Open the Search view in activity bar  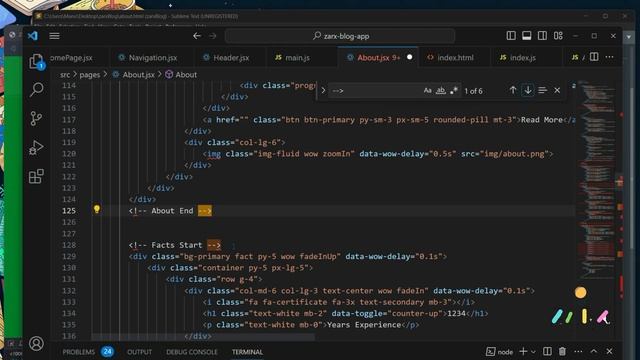point(36,89)
